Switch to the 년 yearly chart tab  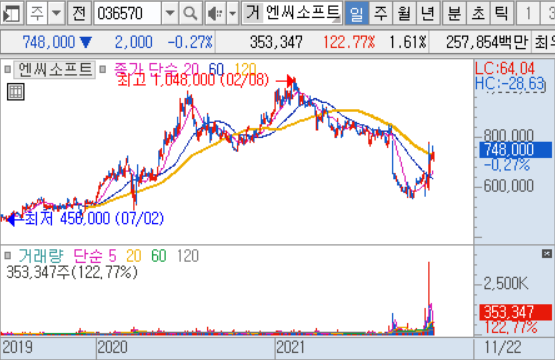pyautogui.click(x=428, y=13)
